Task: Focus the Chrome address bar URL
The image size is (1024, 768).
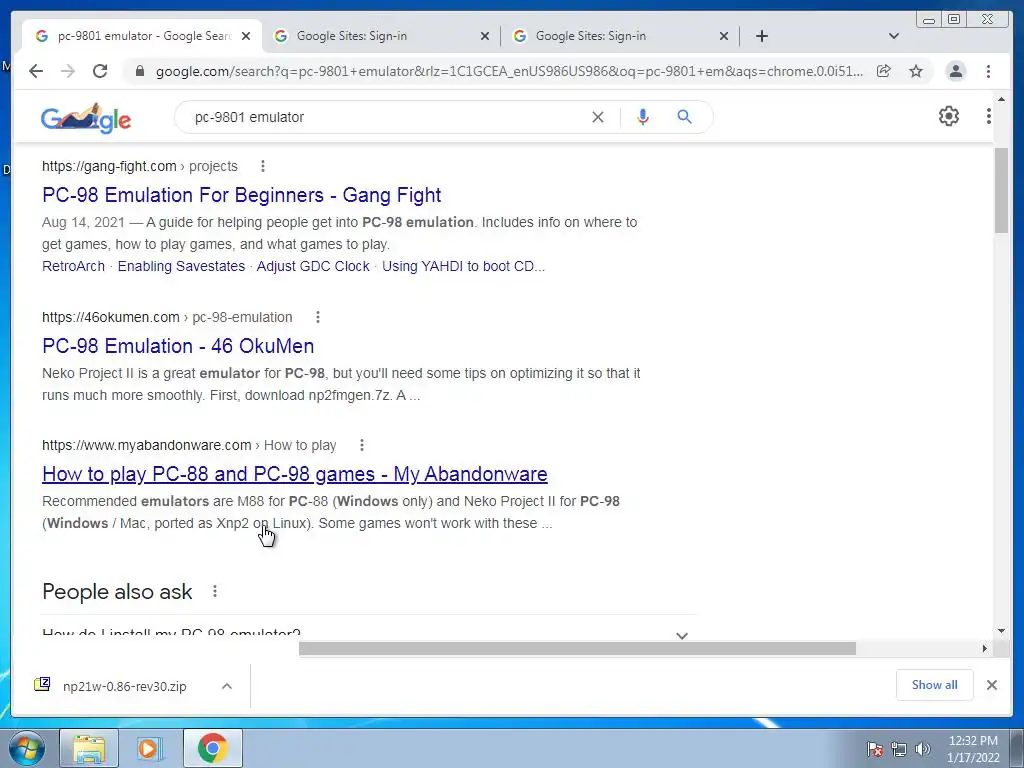Action: pos(509,71)
